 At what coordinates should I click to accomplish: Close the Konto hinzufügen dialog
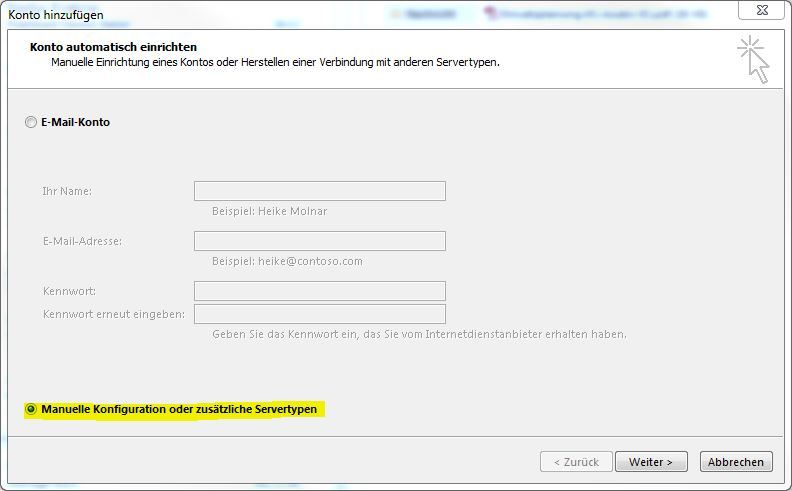(762, 10)
